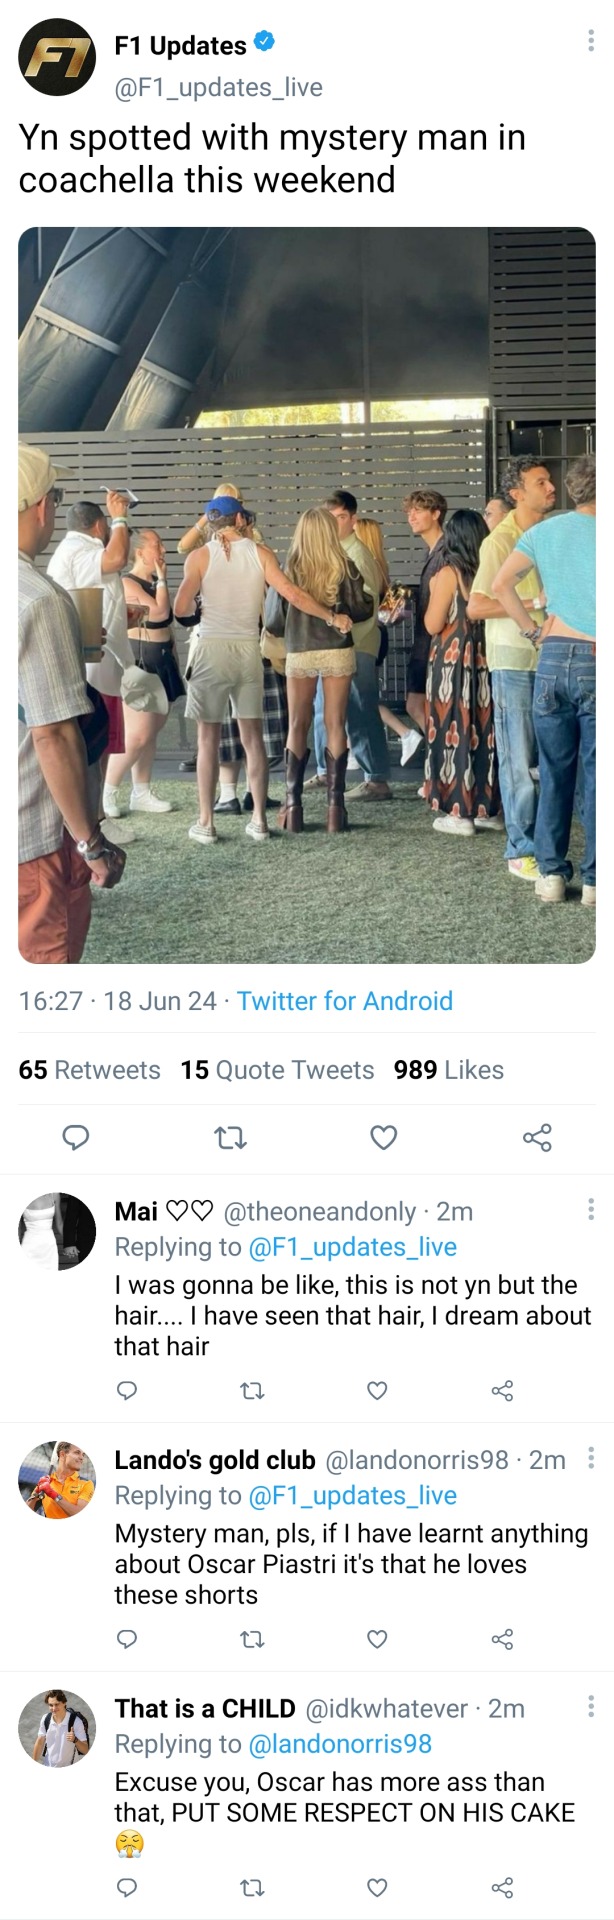614x1920 pixels.
Task: View the 989 Likes list
Action: tap(448, 1070)
